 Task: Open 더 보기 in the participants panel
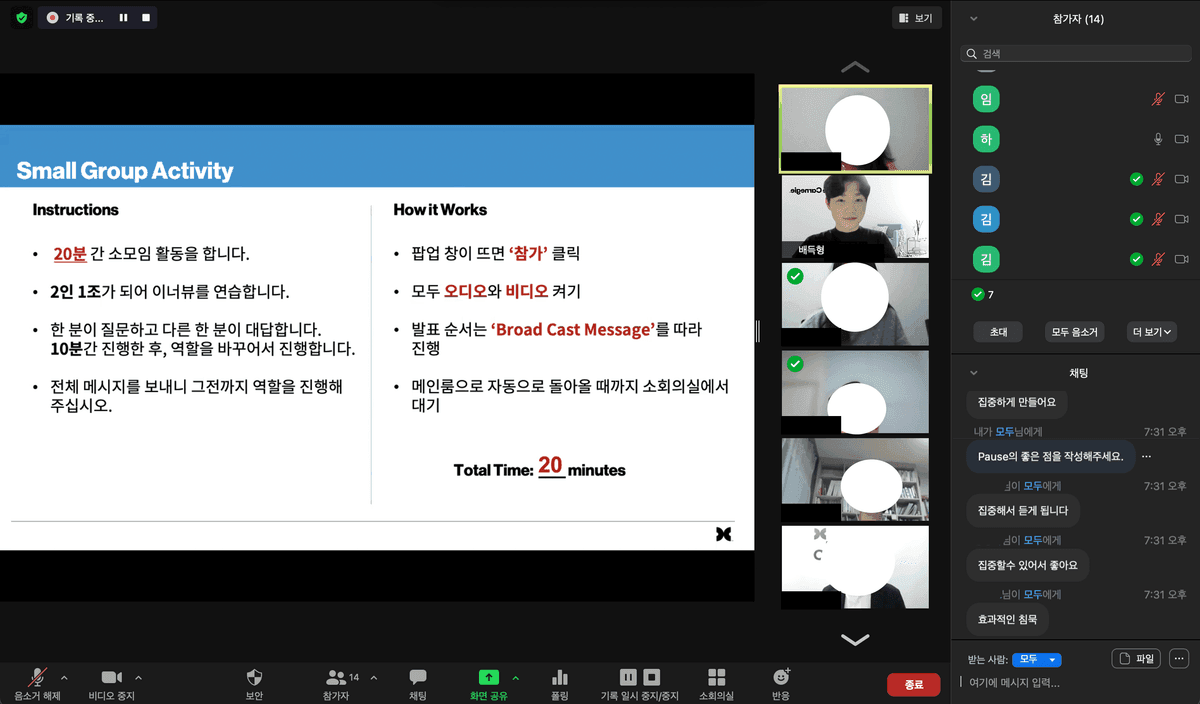tap(1151, 331)
